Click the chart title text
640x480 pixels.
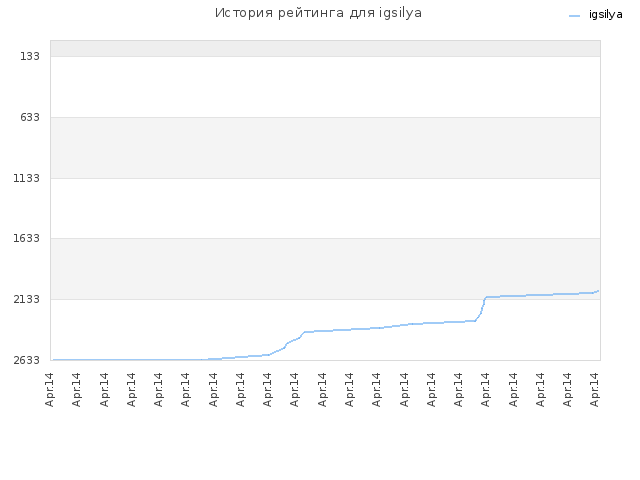318,13
